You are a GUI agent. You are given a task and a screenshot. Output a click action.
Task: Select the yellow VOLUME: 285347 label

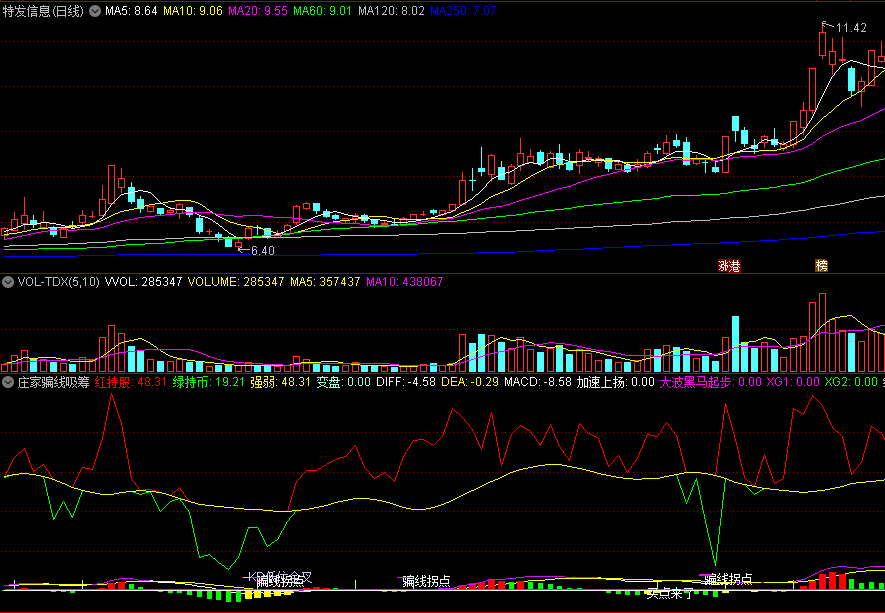click(236, 282)
